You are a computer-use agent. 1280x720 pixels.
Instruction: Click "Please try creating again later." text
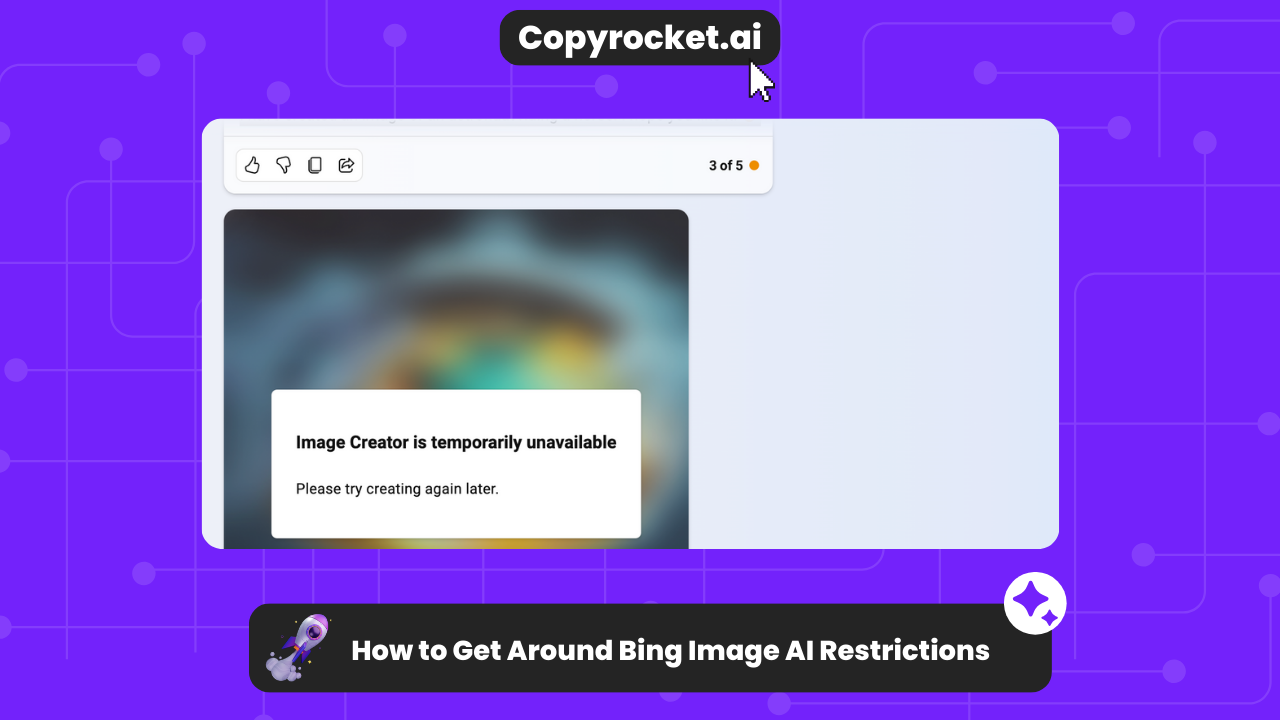[397, 489]
